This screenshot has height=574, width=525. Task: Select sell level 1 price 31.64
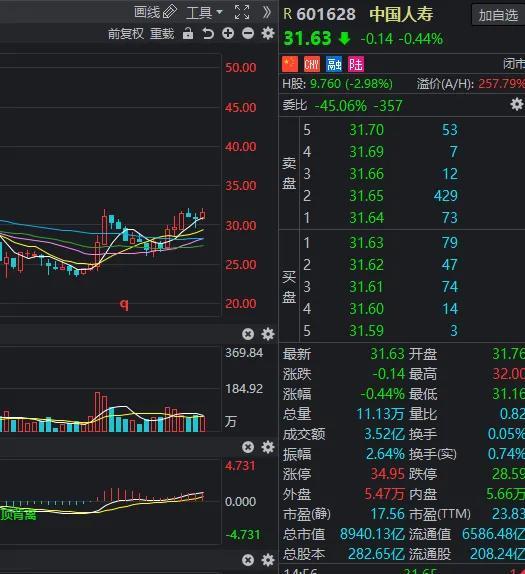366,217
